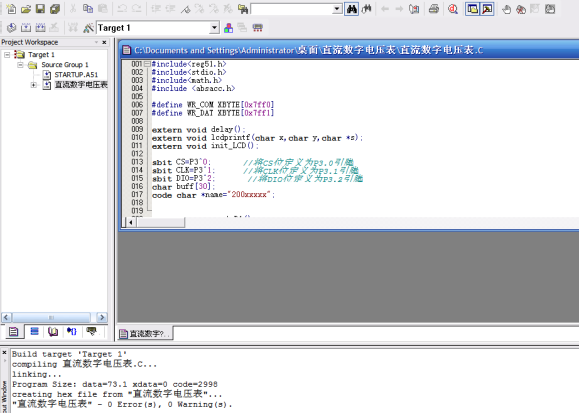This screenshot has width=579, height=414.
Task: Open the Target 1 selection dropdown
Action: [214, 28]
